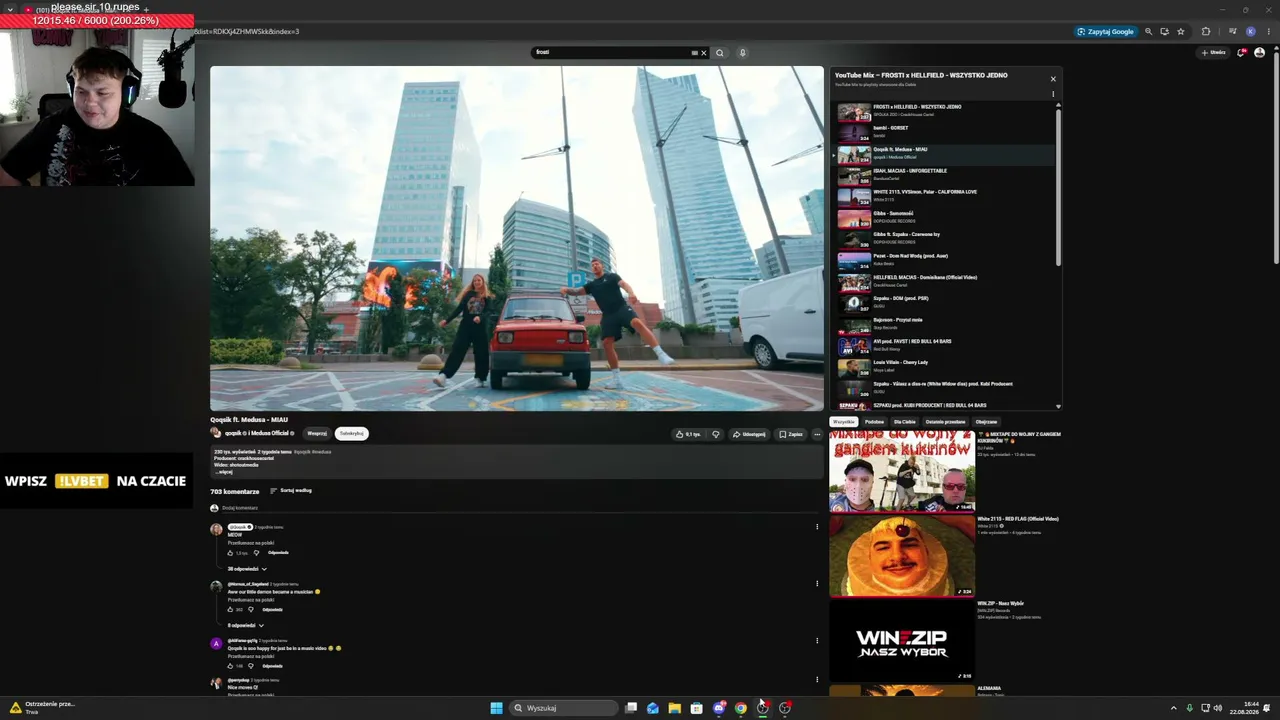Screen dimensions: 1280x720
Task: Open Chrome from the taskbar
Action: 740,708
